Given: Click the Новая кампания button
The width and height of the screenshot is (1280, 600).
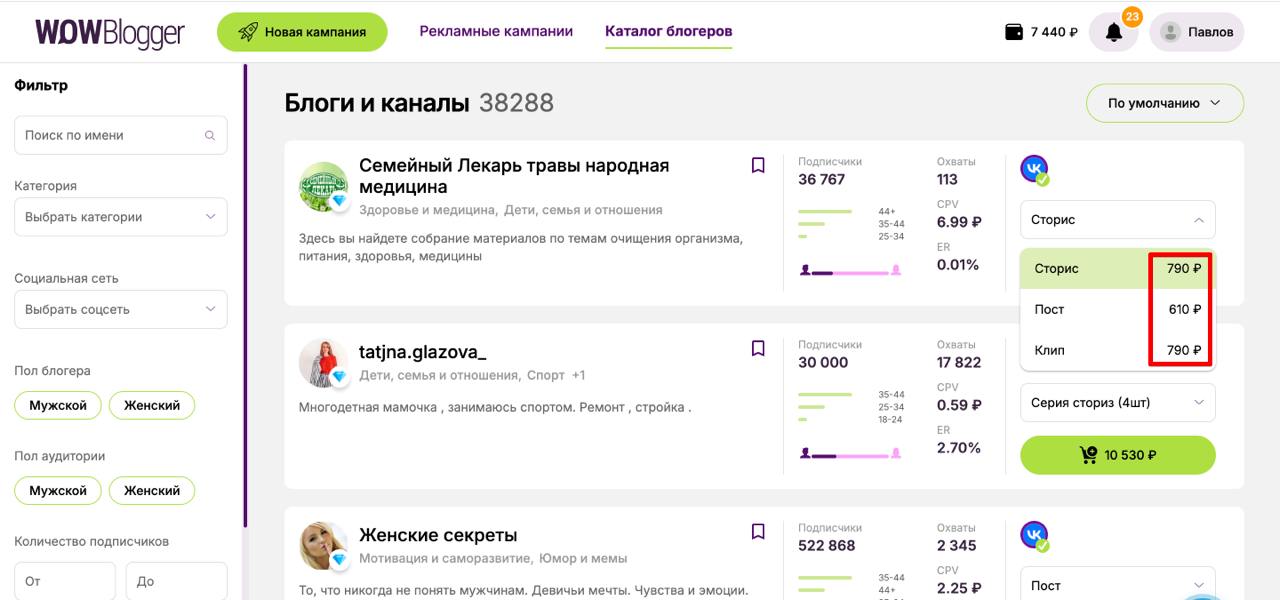Looking at the screenshot, I should pos(302,32).
